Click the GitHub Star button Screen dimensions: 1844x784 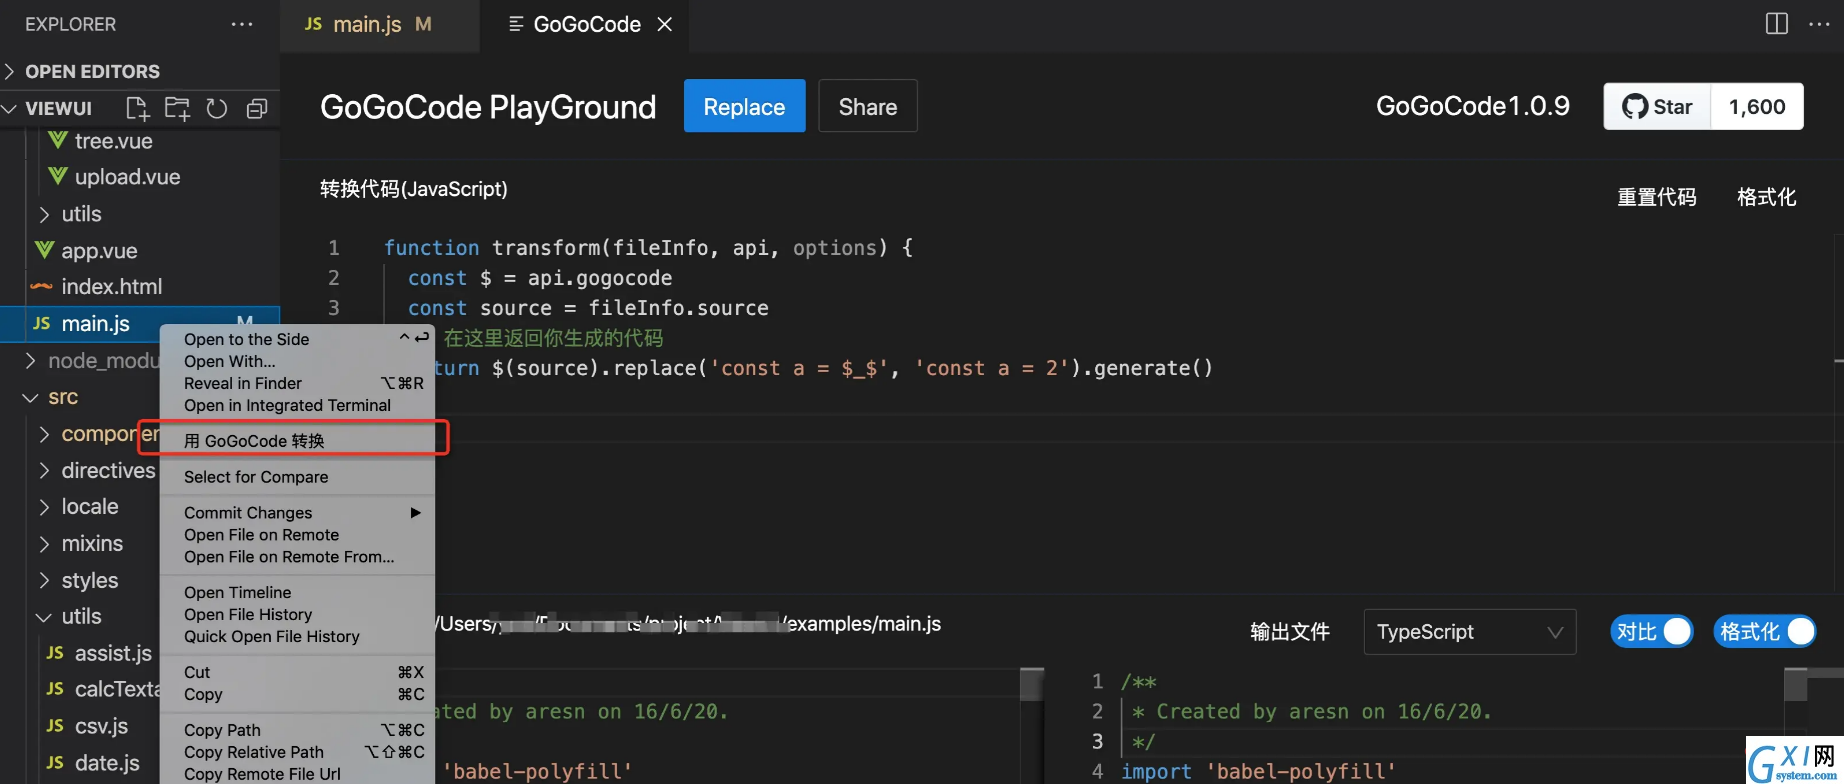(x=1657, y=107)
